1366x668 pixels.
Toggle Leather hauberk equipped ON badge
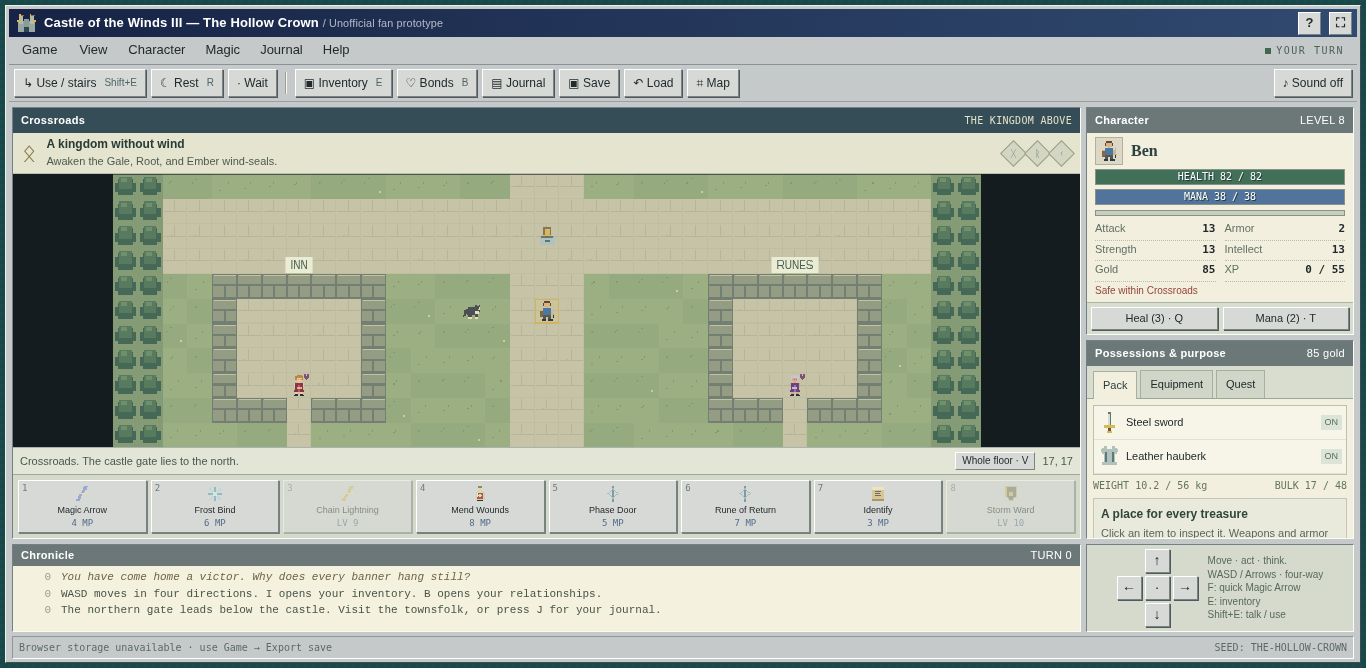(x=1331, y=456)
